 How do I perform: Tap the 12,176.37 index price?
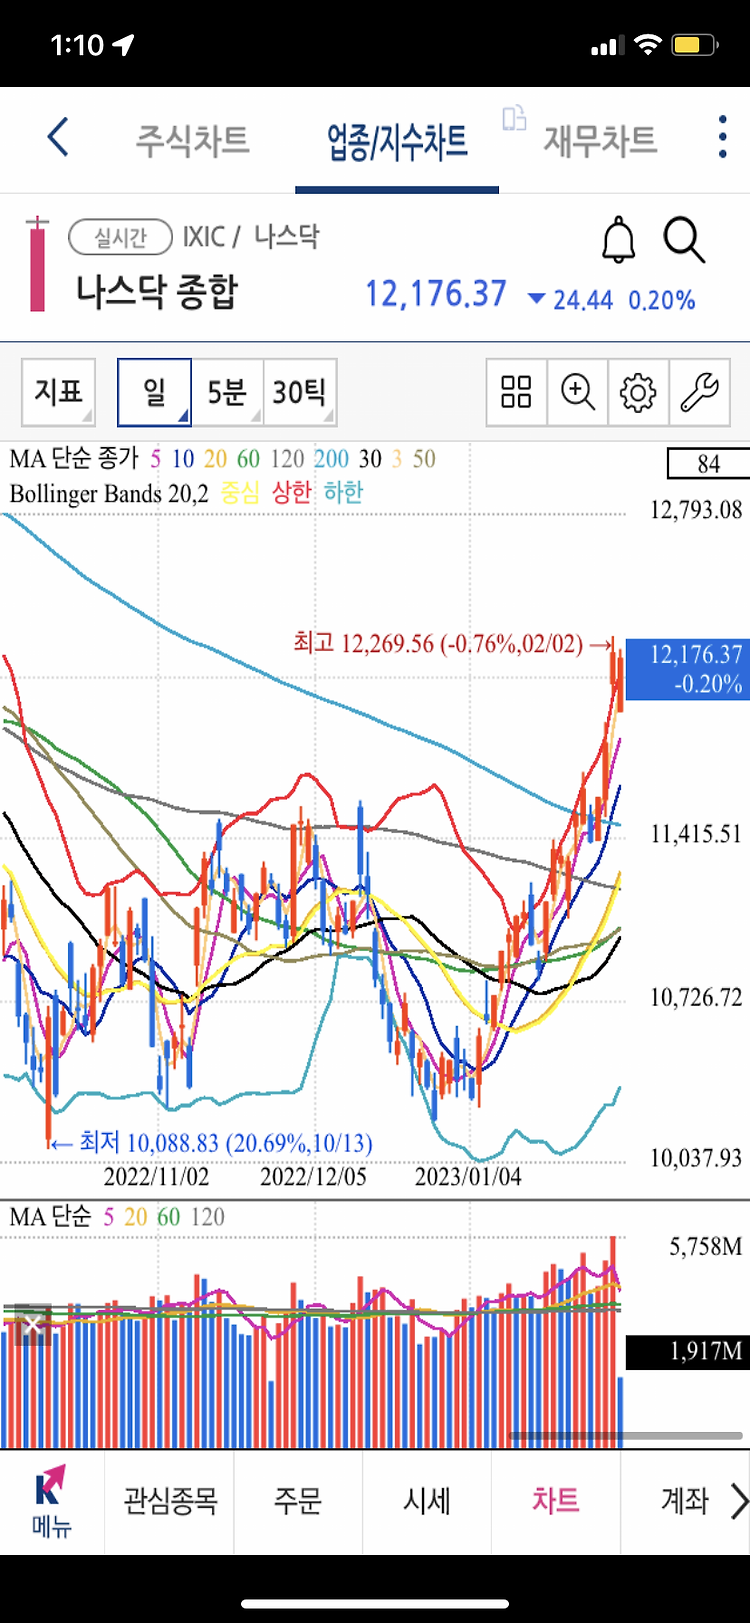tap(436, 294)
